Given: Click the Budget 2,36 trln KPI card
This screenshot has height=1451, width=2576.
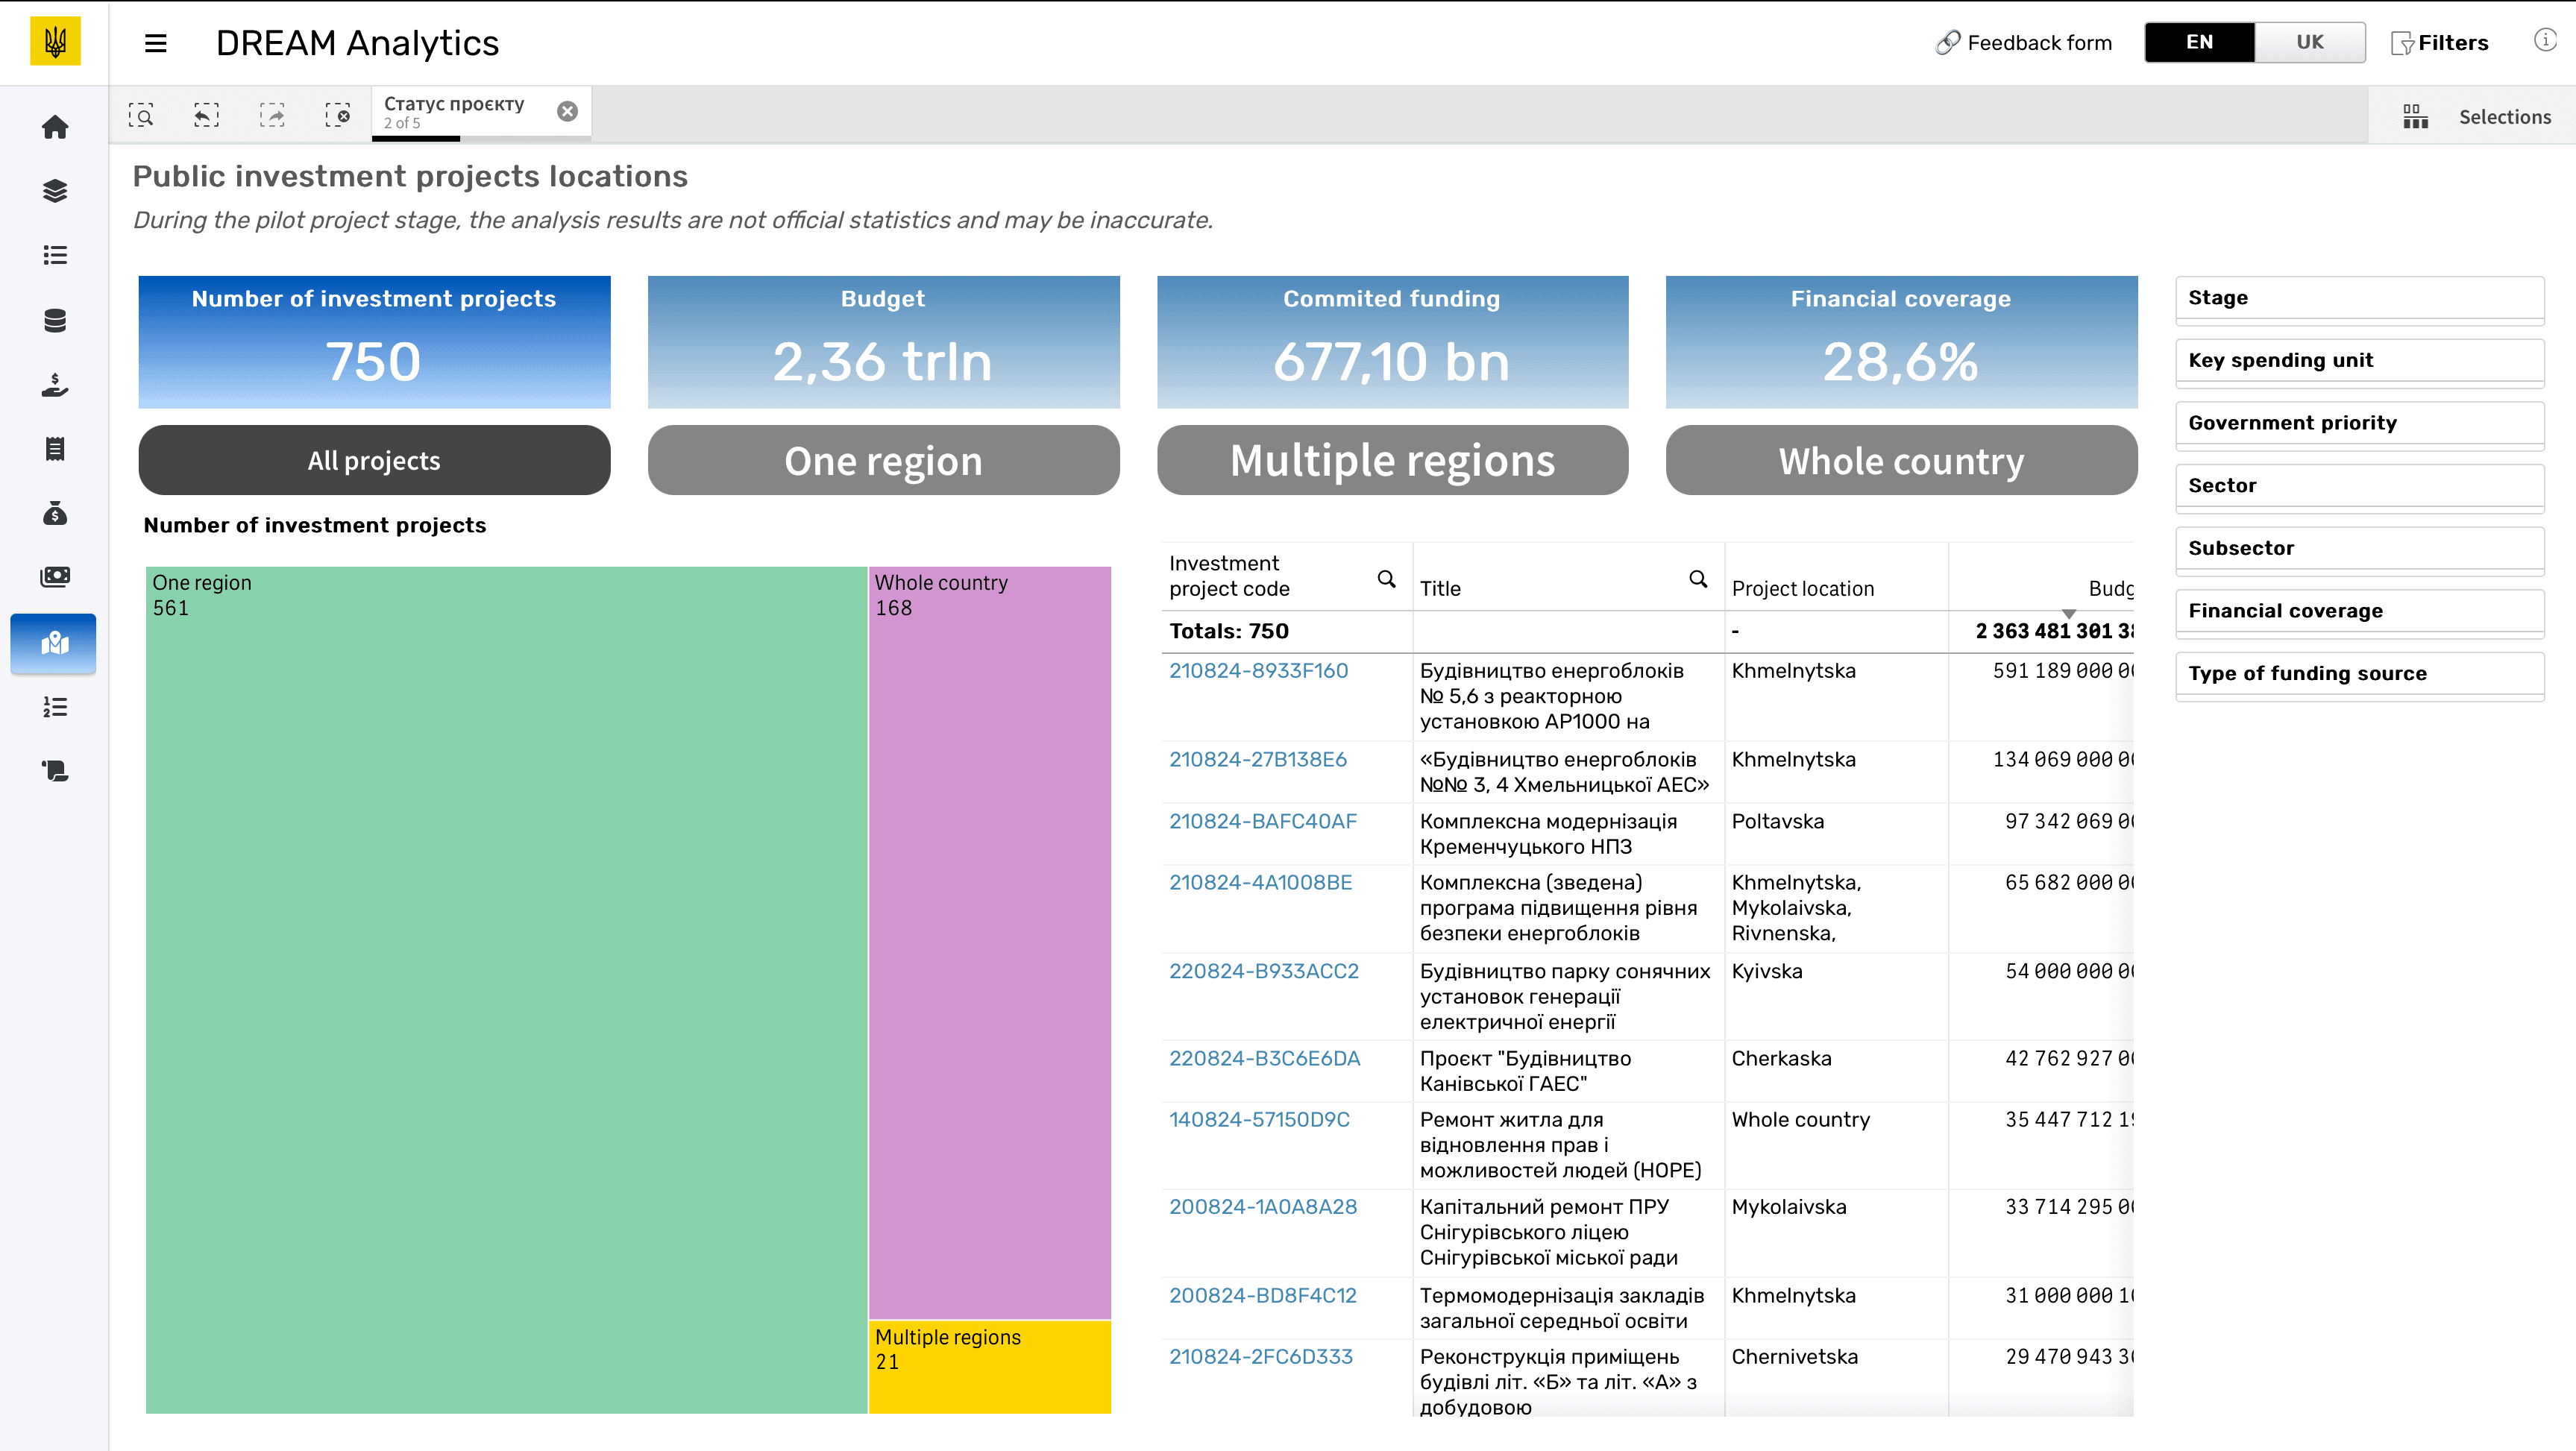Looking at the screenshot, I should tap(883, 342).
